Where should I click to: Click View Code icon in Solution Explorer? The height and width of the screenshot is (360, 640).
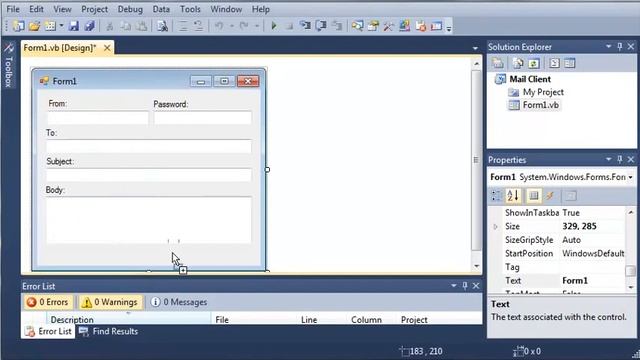(x=554, y=63)
